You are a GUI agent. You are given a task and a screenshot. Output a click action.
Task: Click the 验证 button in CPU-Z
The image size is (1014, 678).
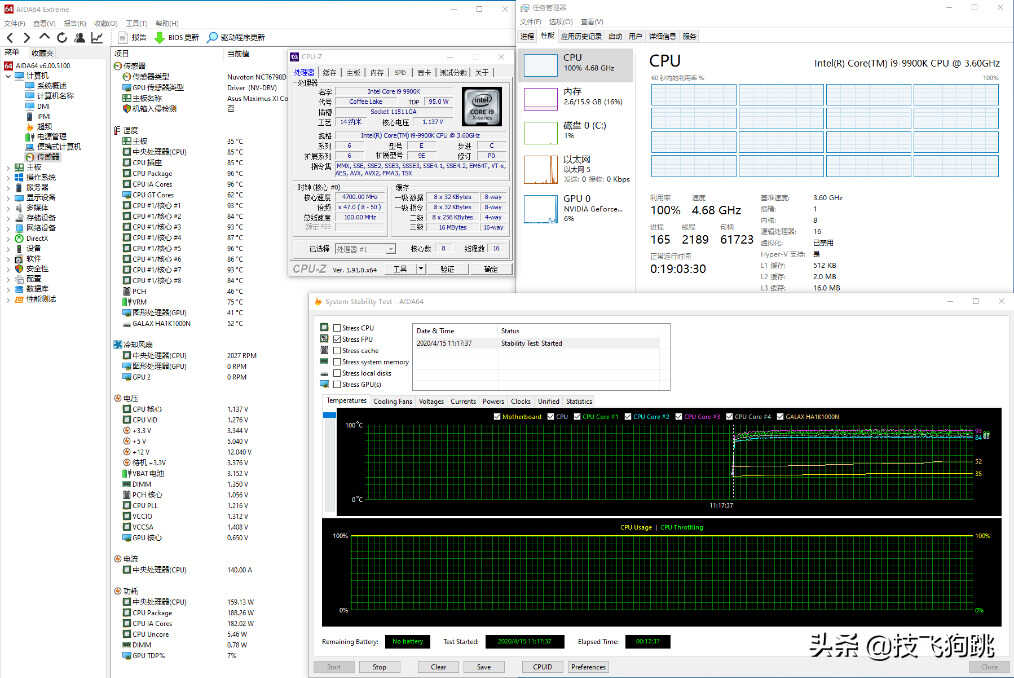[x=448, y=268]
